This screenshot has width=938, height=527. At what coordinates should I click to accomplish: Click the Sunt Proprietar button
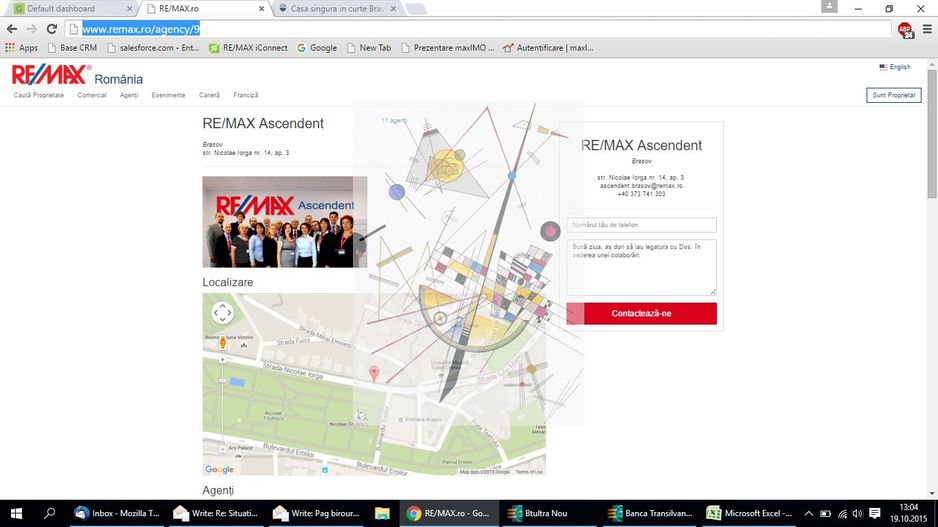(893, 95)
